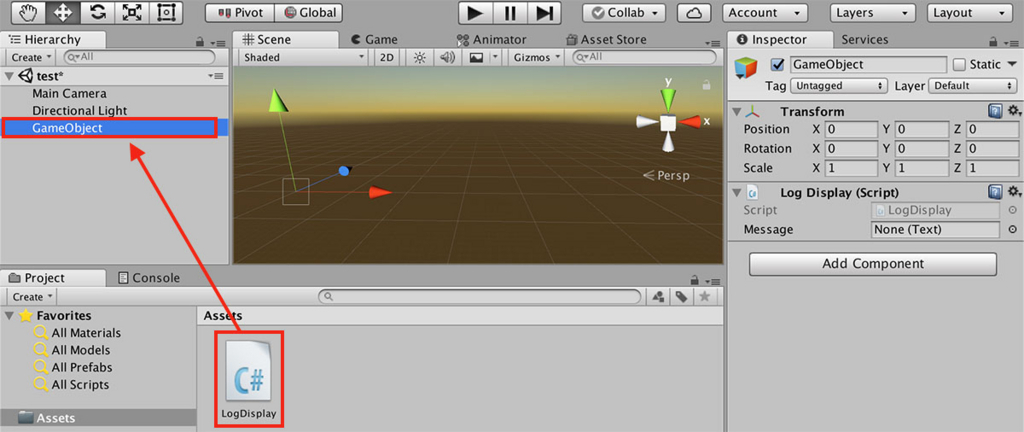Toggle Global handle rotation
The height and width of the screenshot is (432, 1024).
point(309,12)
